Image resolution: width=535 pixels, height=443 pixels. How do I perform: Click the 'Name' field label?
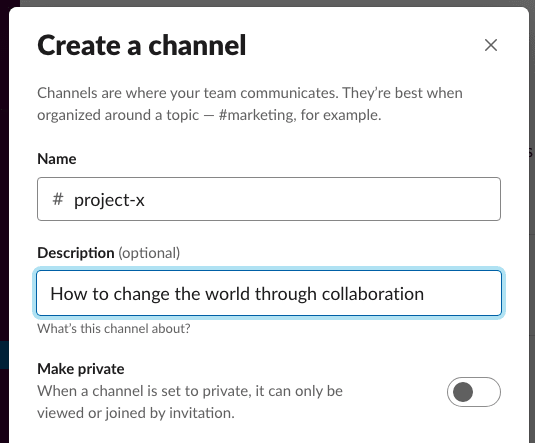(x=57, y=159)
